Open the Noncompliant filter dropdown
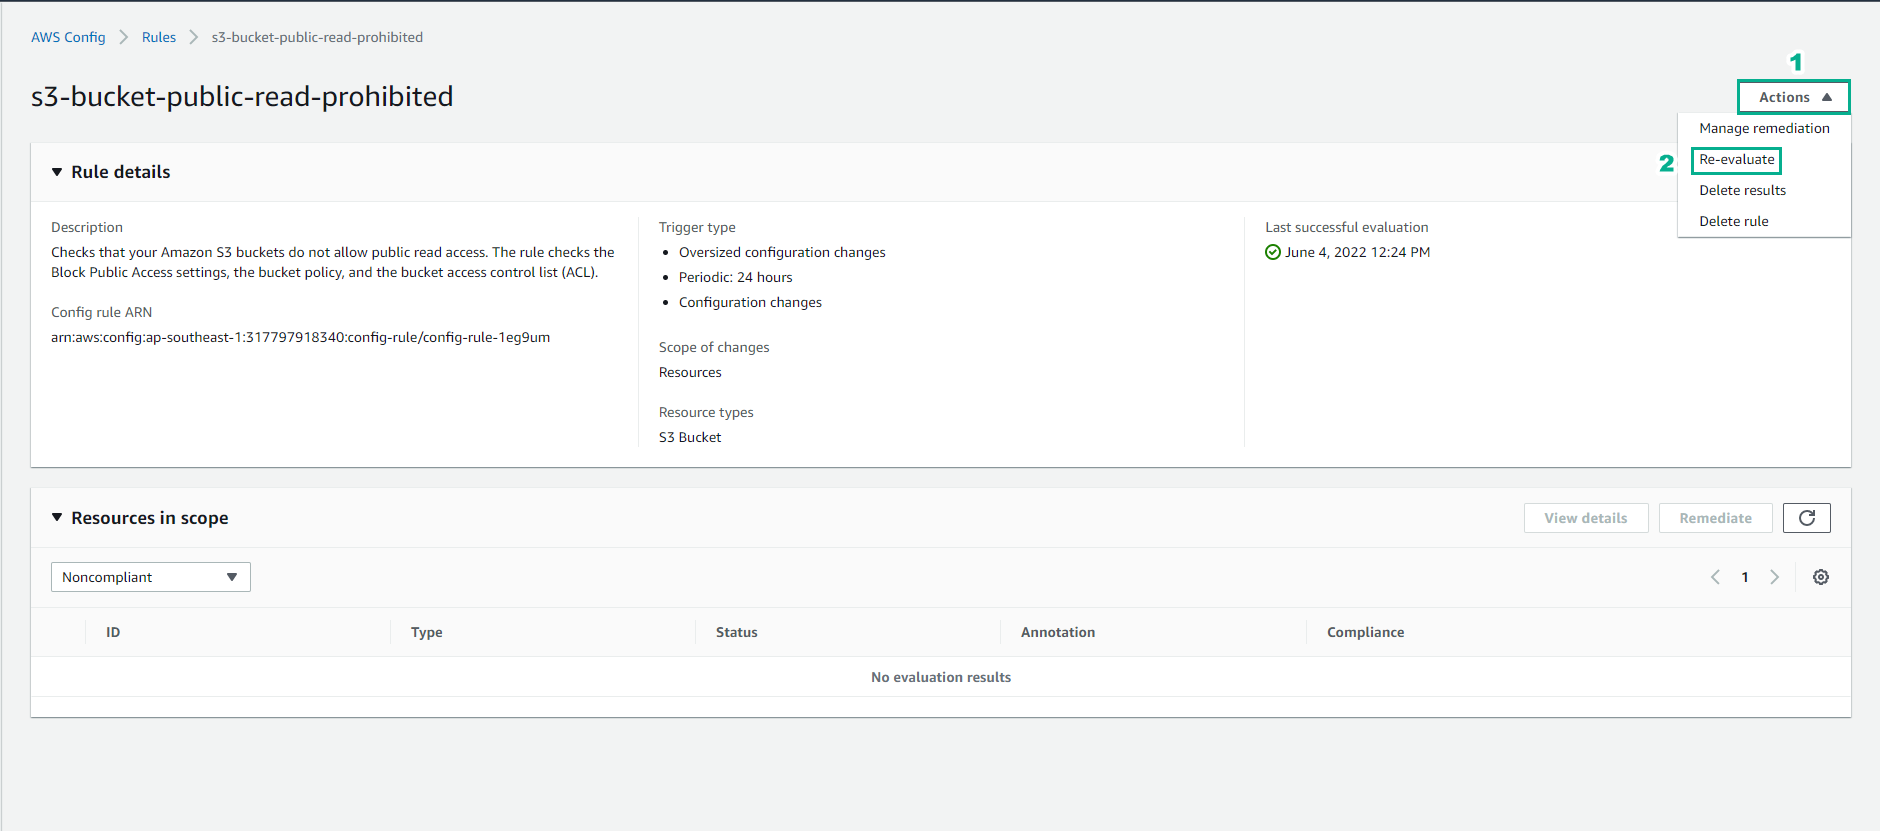This screenshot has height=831, width=1880. point(150,577)
